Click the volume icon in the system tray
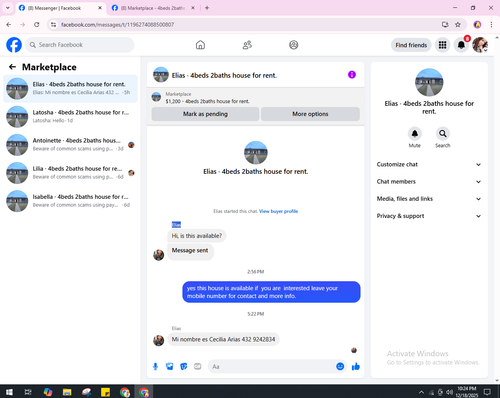 (449, 392)
